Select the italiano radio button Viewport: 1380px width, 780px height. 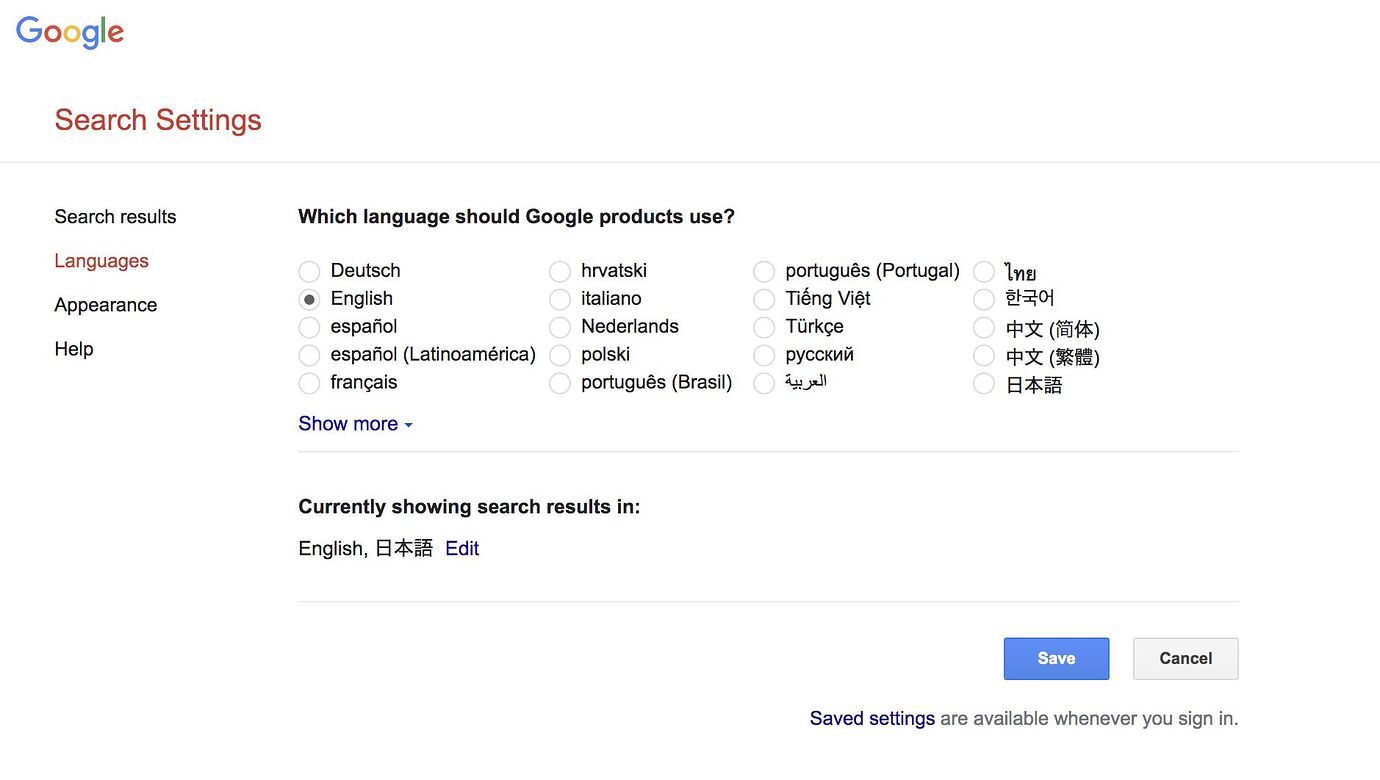(x=560, y=299)
